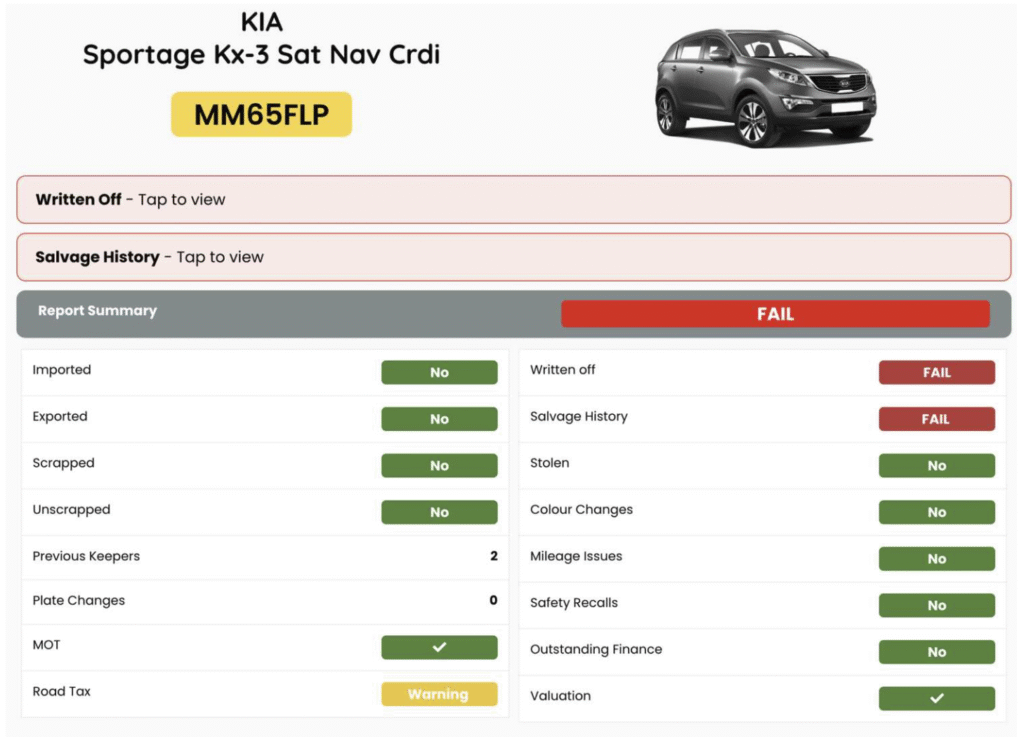Expand the Written Off tap to view banner
This screenshot has height=737, width=1024.
(x=513, y=200)
